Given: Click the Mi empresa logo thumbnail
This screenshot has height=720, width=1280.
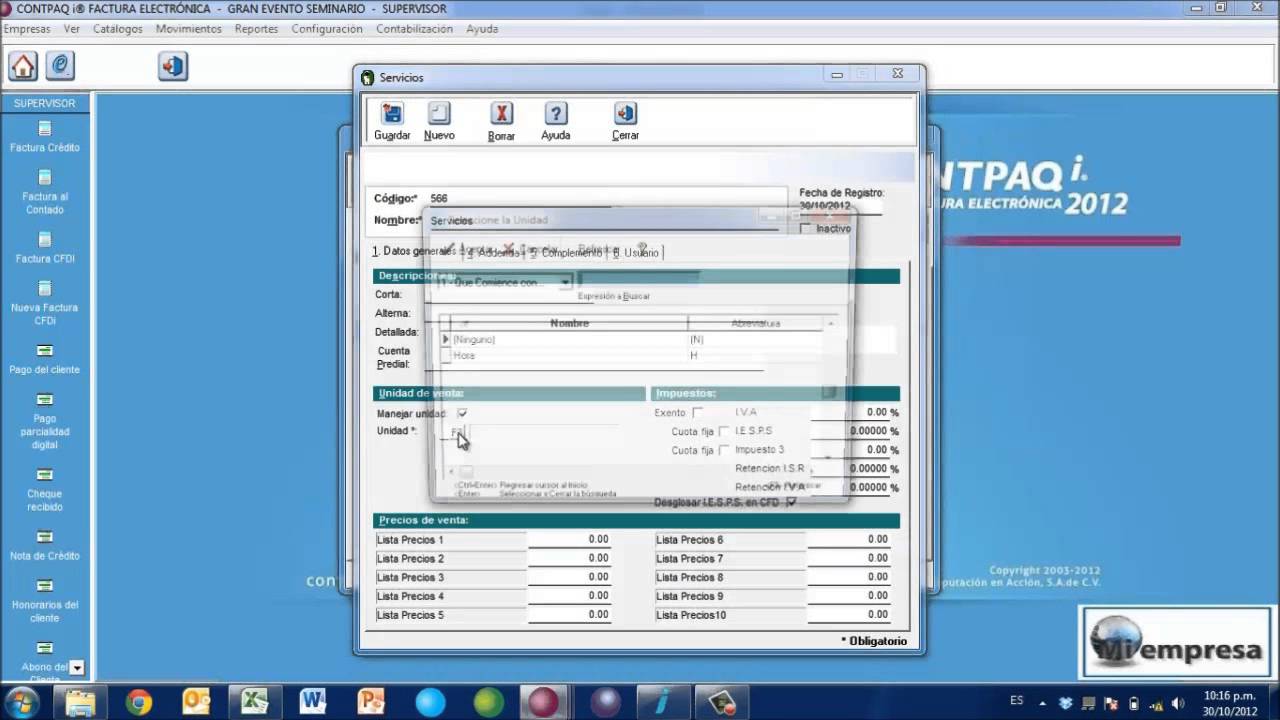Looking at the screenshot, I should (1178, 643).
